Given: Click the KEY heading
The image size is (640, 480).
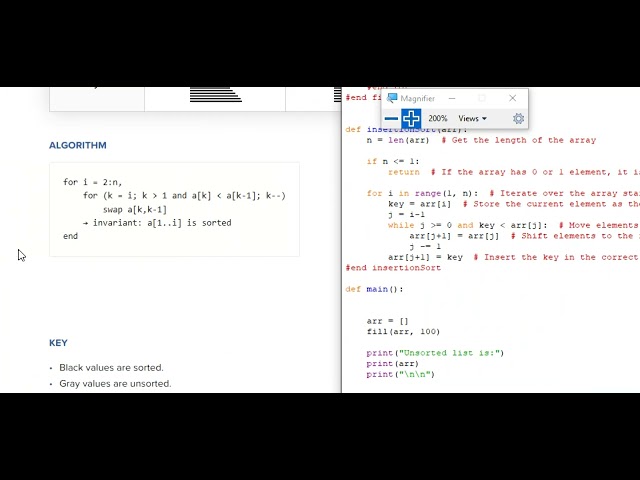Looking at the screenshot, I should pos(58,343).
